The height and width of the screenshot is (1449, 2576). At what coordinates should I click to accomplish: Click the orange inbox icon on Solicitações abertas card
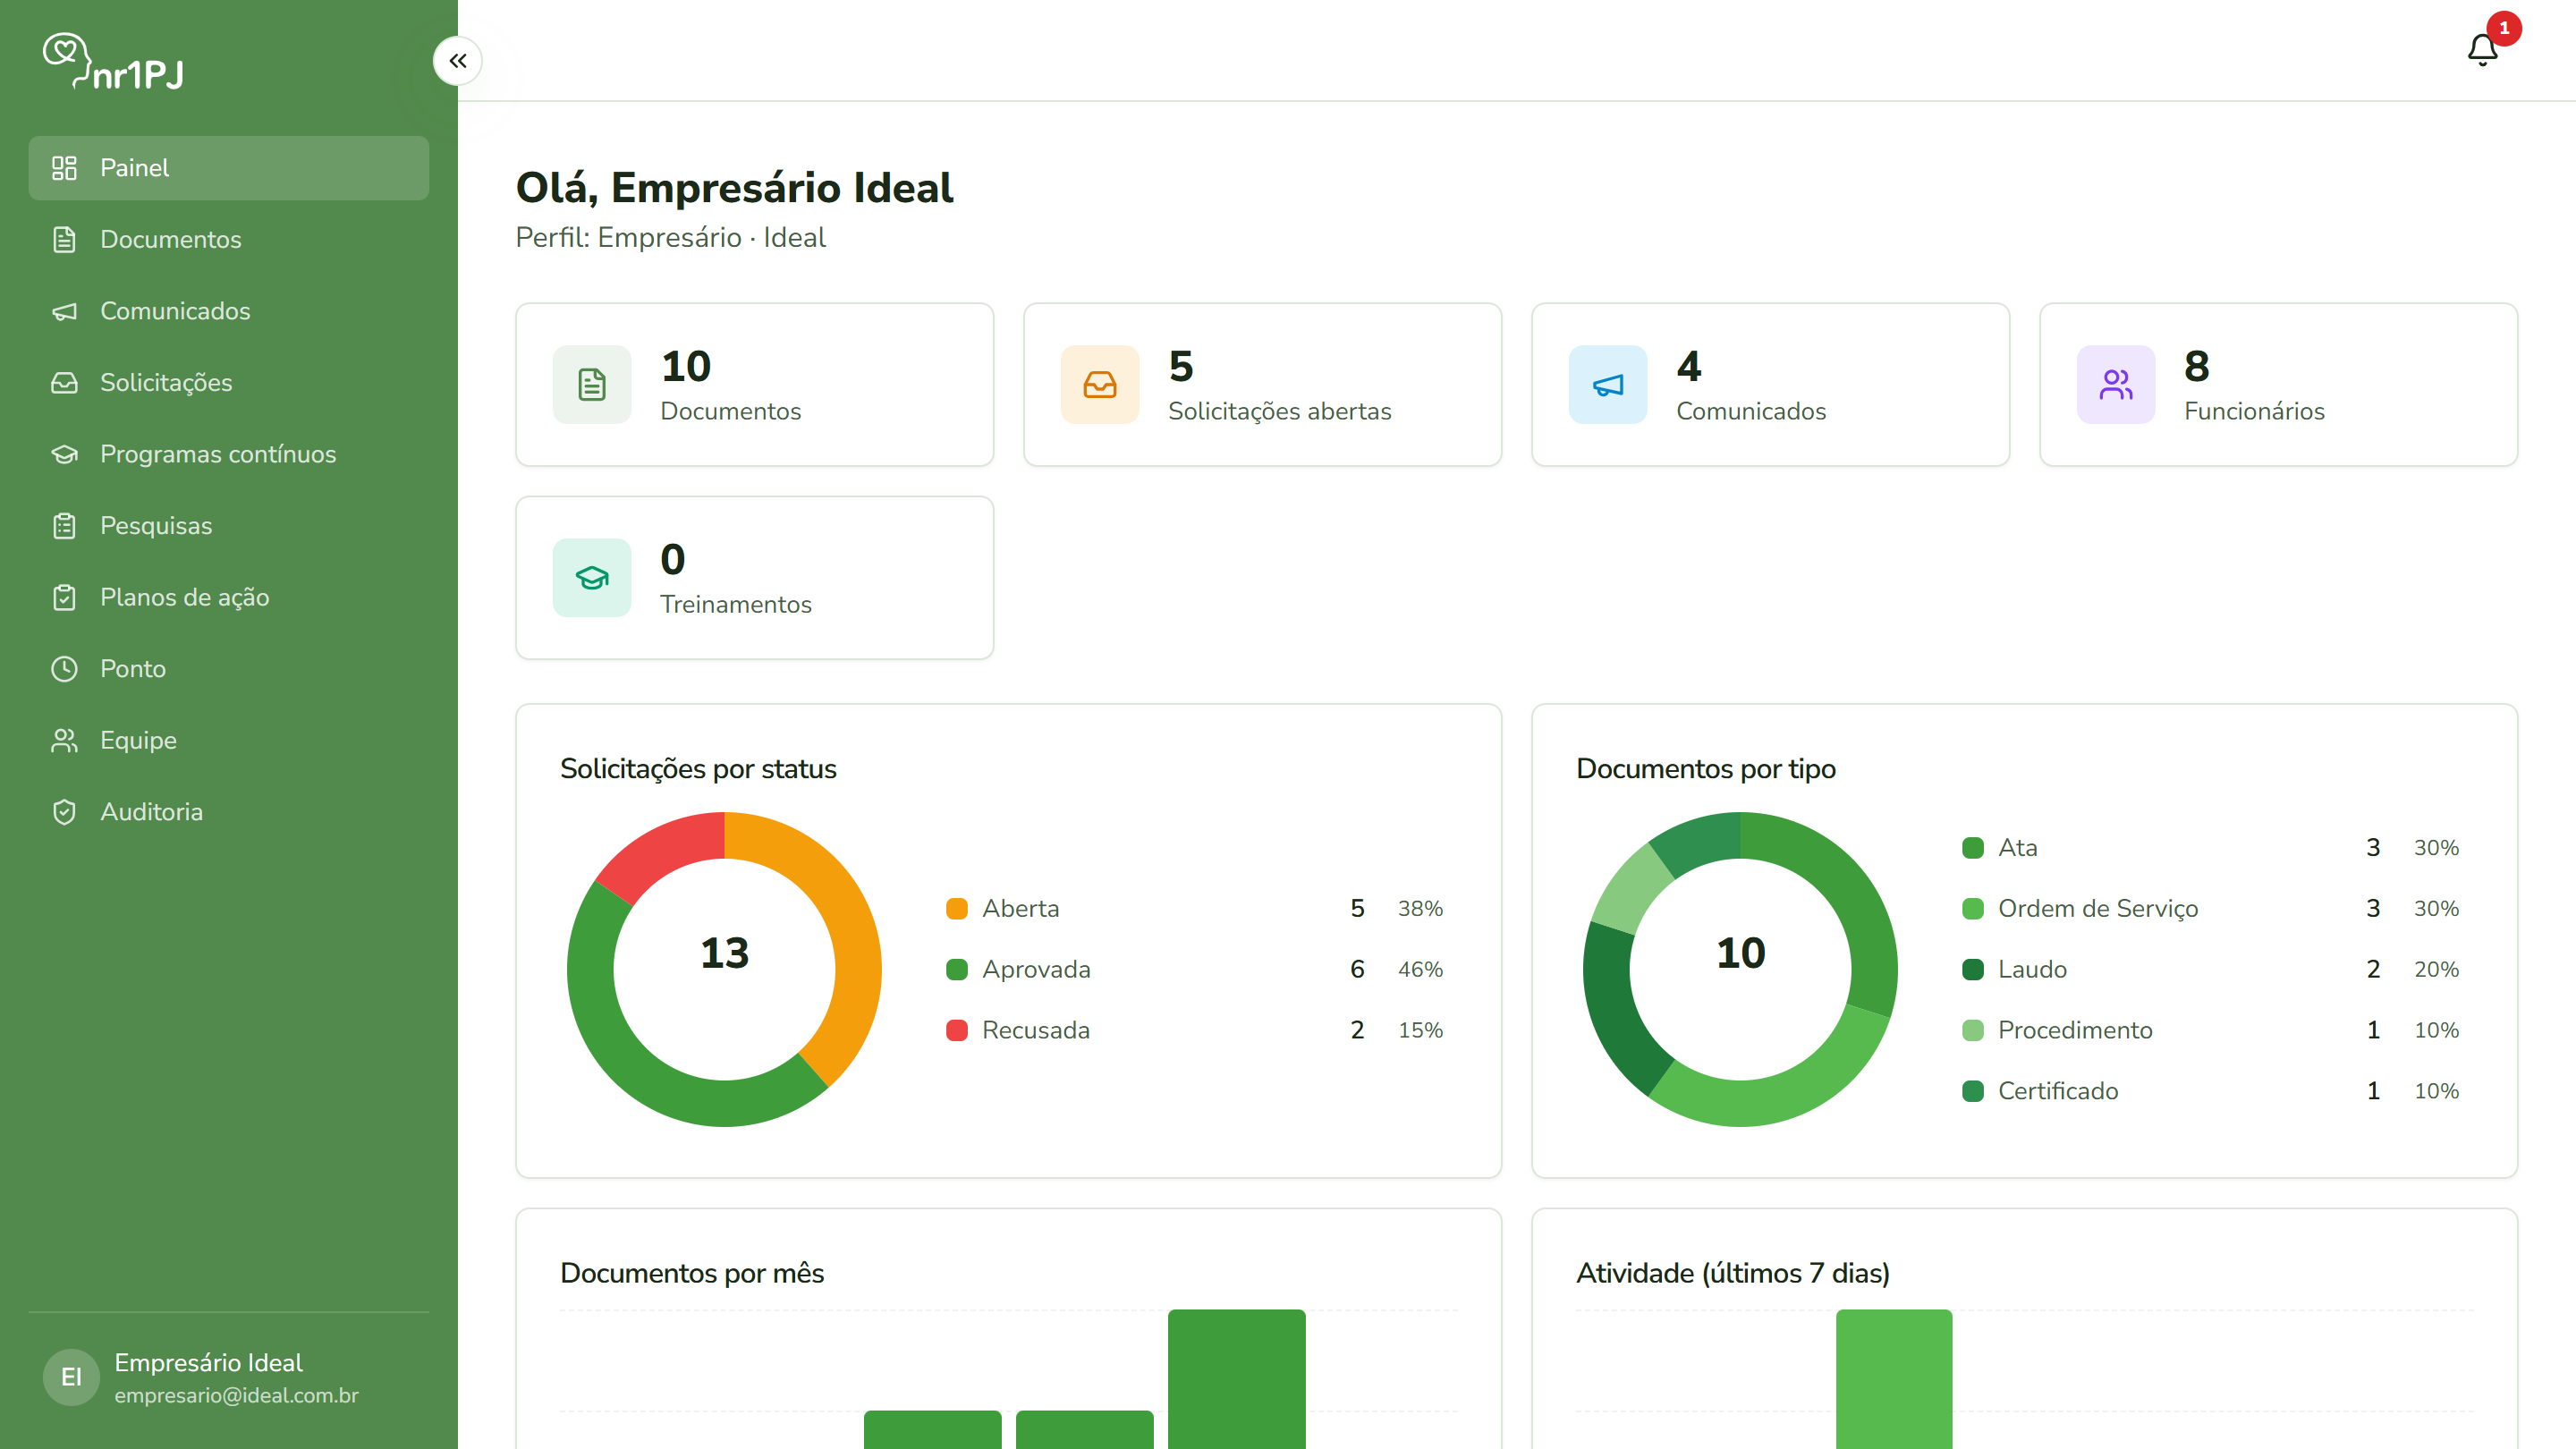click(x=1100, y=384)
